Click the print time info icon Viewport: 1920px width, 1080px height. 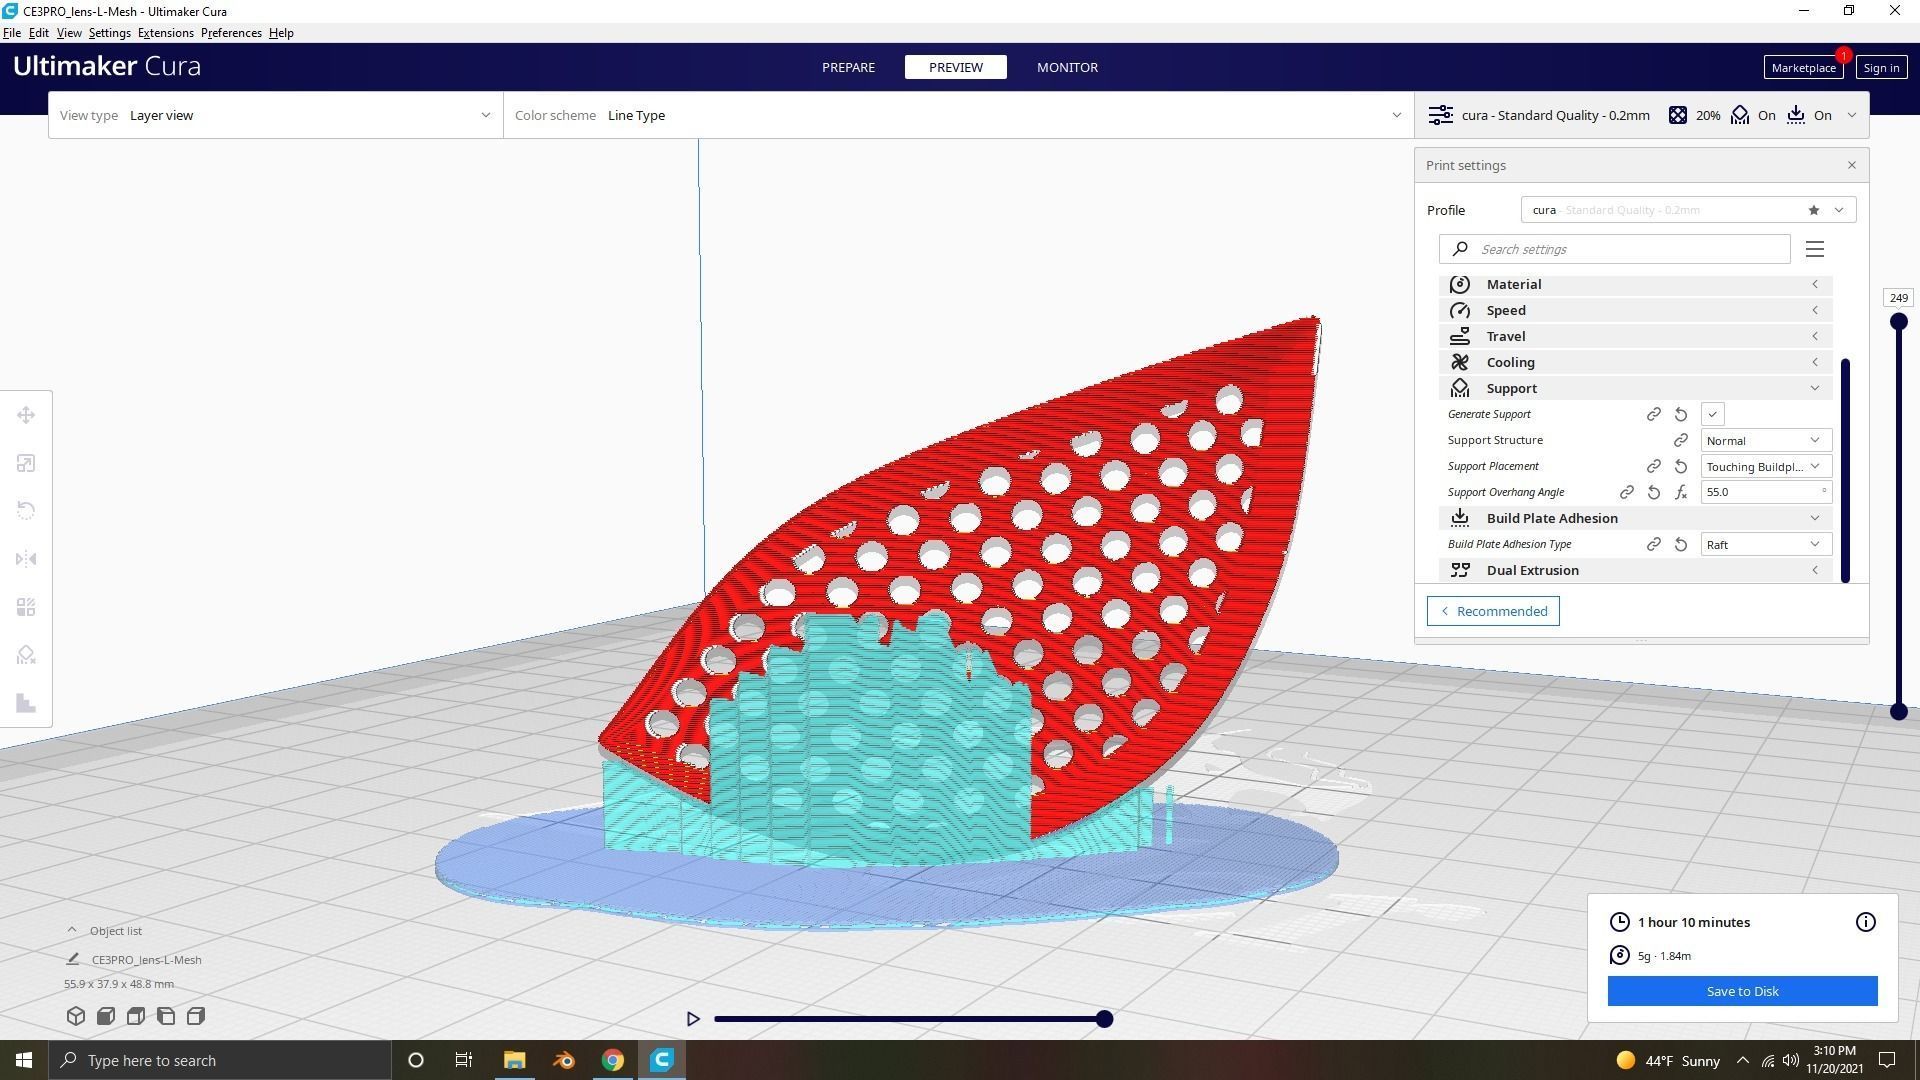[x=1865, y=922]
